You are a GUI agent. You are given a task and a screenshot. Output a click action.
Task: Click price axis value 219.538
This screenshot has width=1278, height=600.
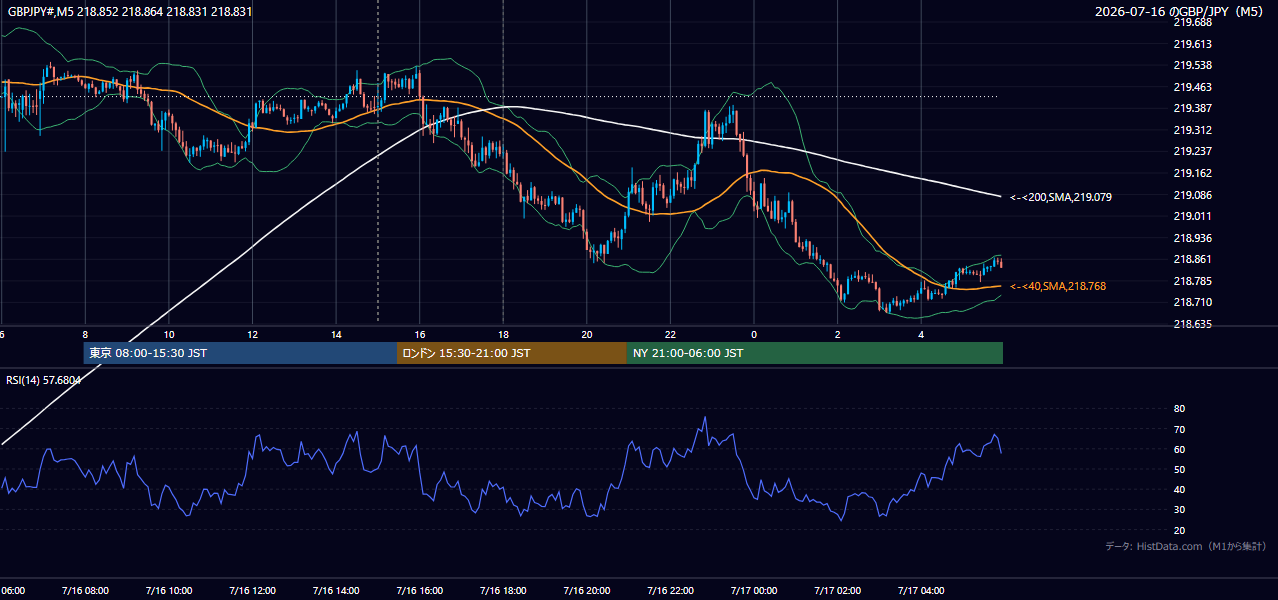coord(1193,65)
